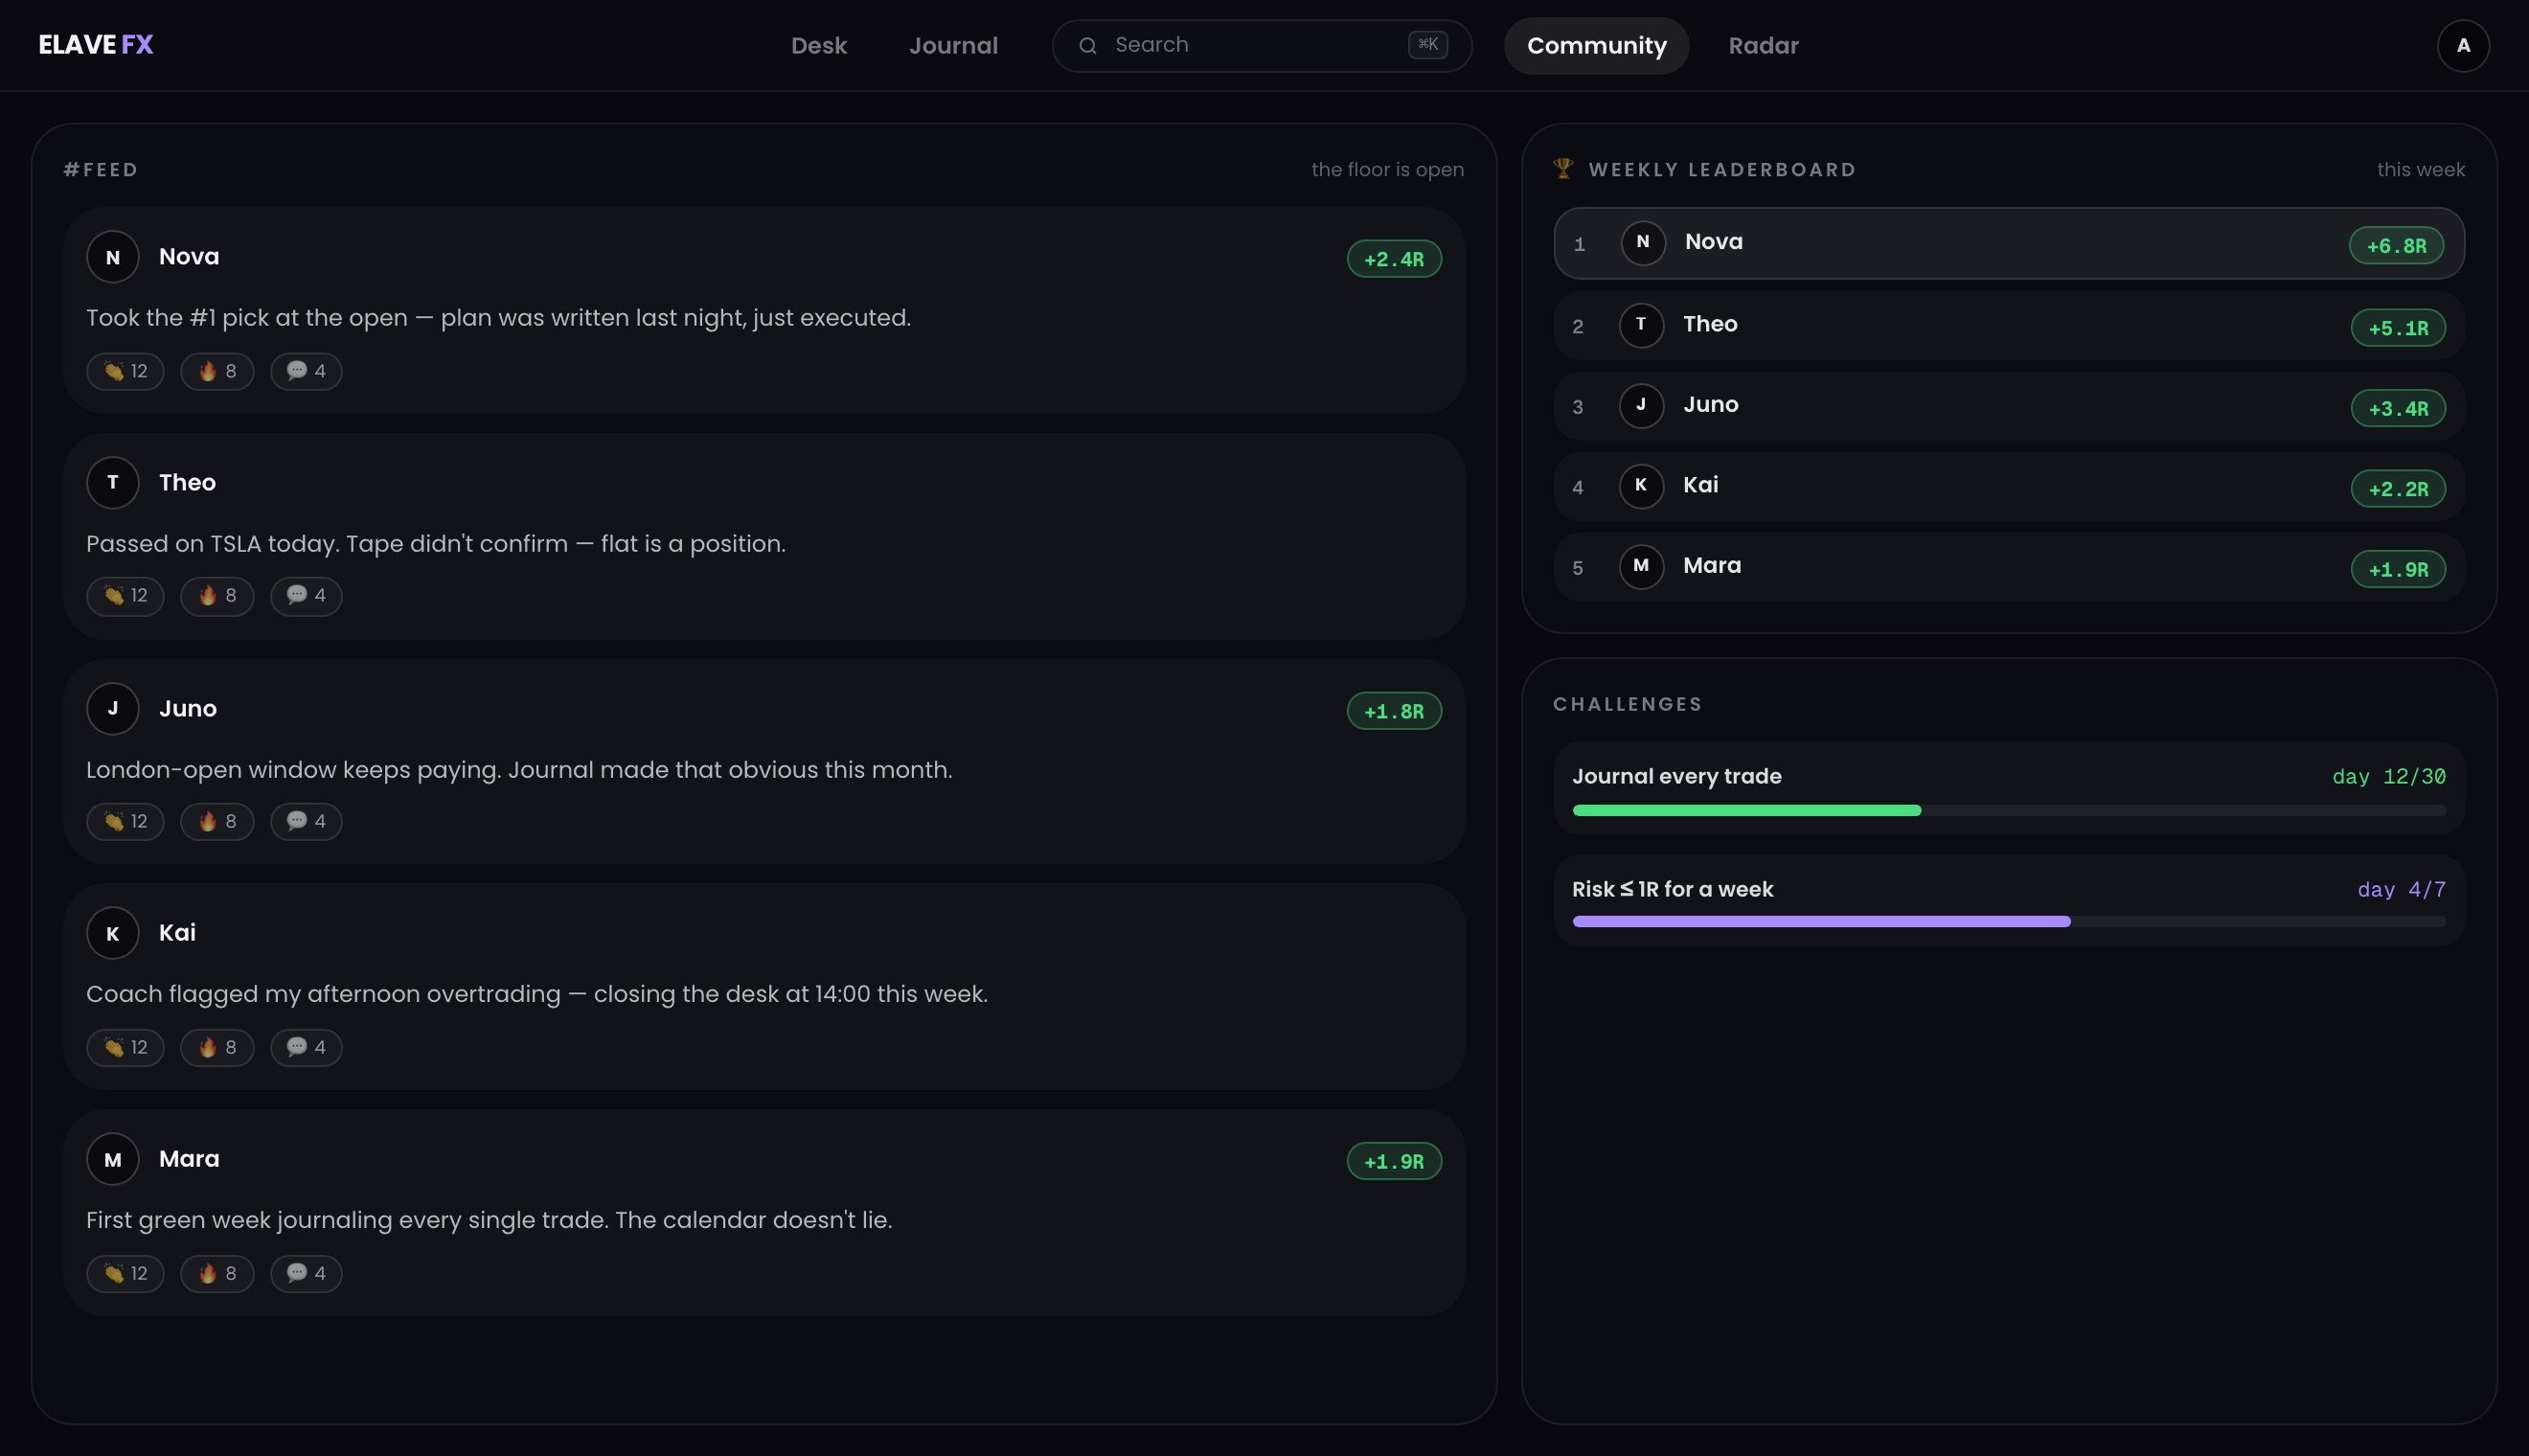Click the +1.9R badge on Mara's post
The width and height of the screenshot is (2529, 1456).
point(1394,1161)
